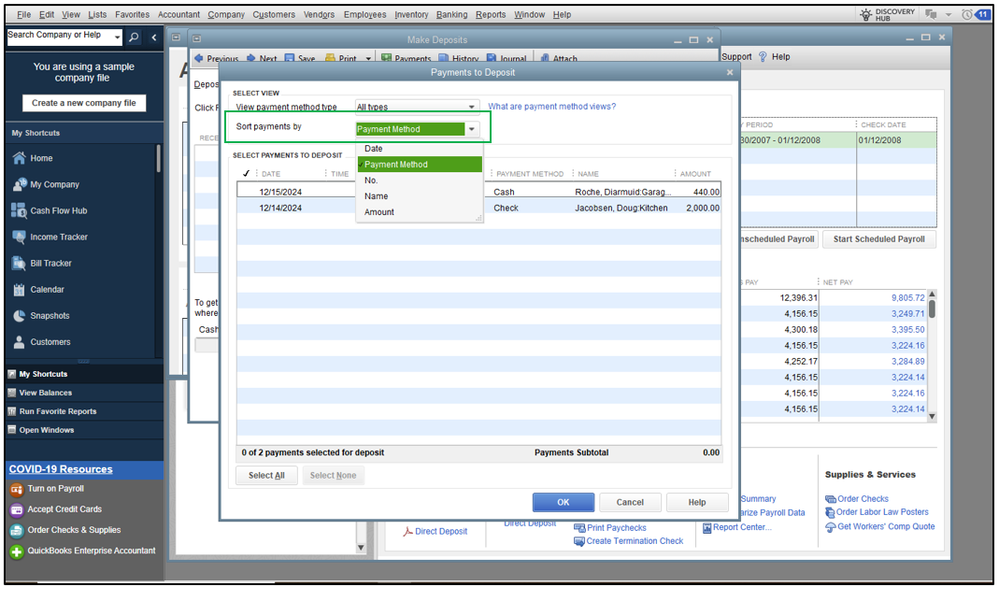Click the Turn on Payroll icon
The image size is (999, 589).
click(x=17, y=490)
